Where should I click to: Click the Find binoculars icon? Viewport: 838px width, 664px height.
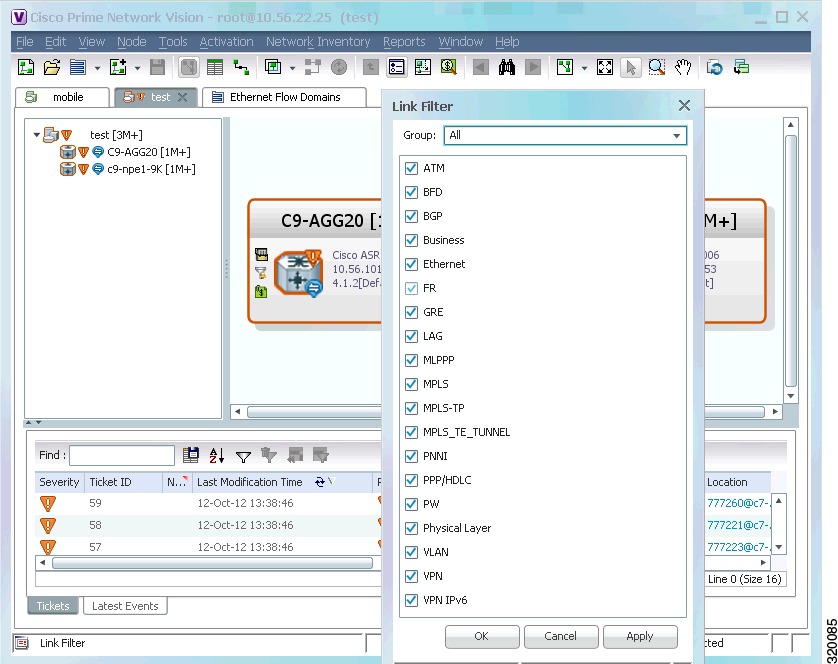tap(507, 67)
